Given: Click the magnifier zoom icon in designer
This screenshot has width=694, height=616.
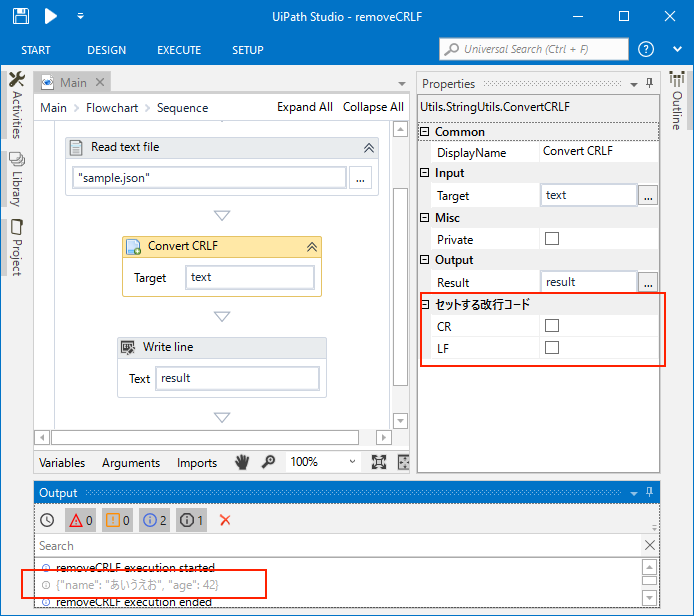Looking at the screenshot, I should (x=268, y=462).
